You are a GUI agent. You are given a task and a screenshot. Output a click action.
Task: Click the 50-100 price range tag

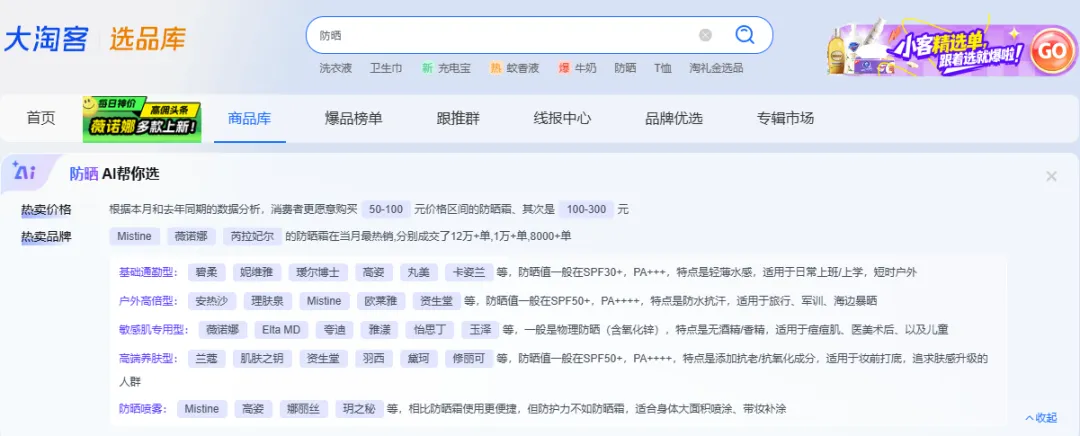386,209
